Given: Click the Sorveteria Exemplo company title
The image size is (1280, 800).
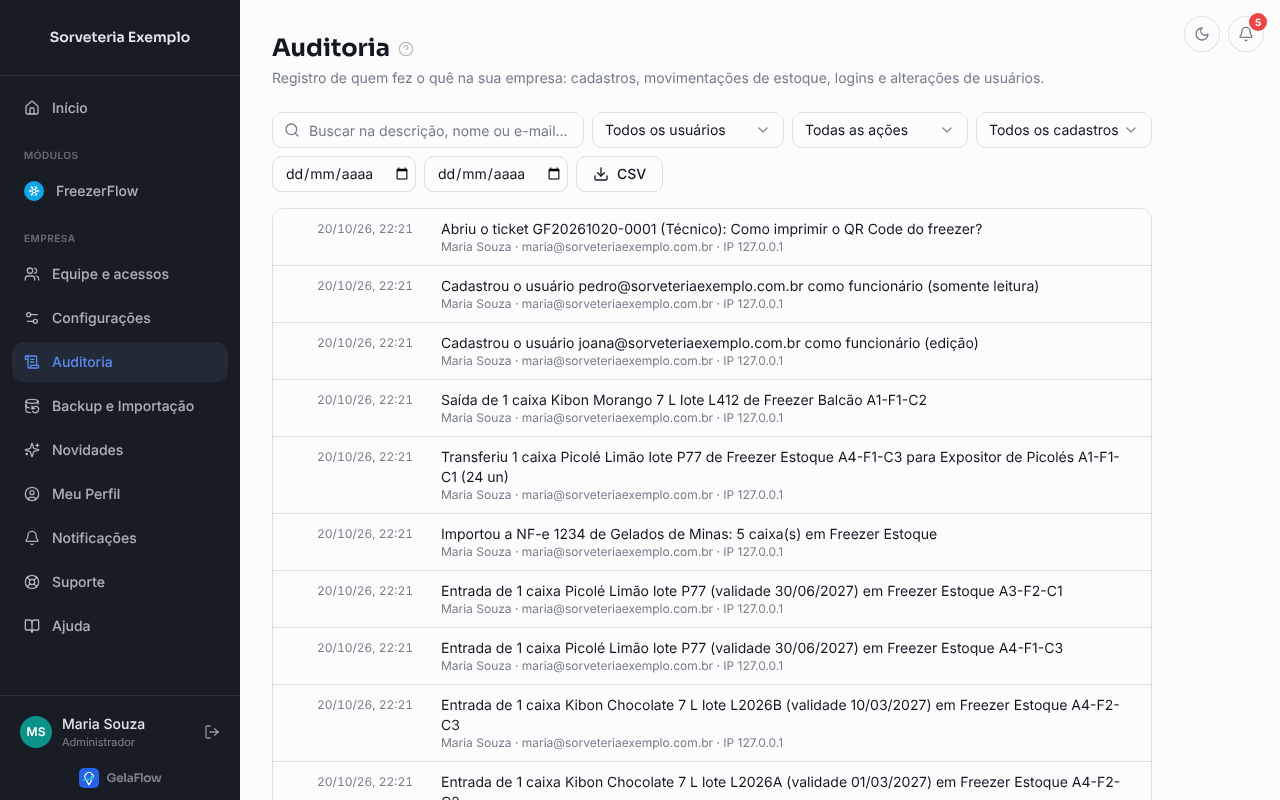Looking at the screenshot, I should tap(120, 37).
